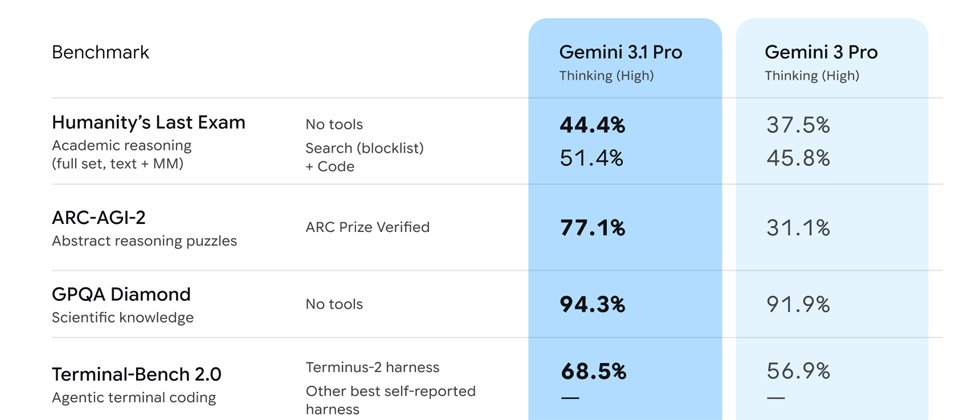
Task: Open the GPQA Diamond benchmark title
Action: 121,295
